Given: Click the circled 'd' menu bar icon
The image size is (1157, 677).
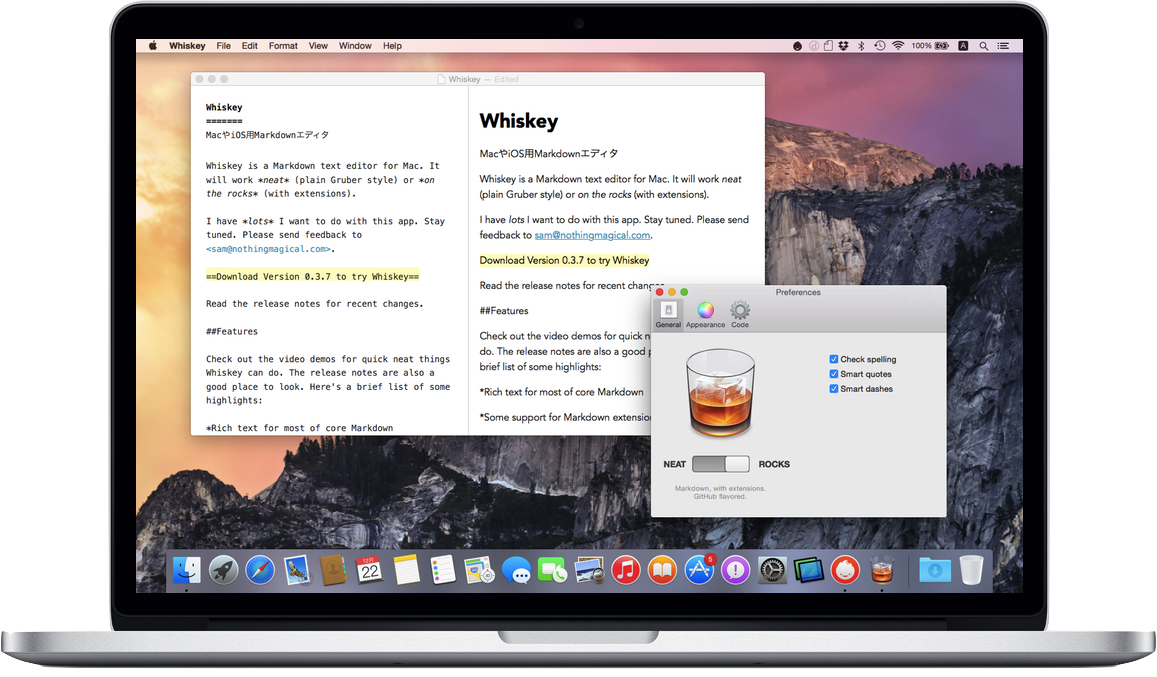Looking at the screenshot, I should coord(814,46).
